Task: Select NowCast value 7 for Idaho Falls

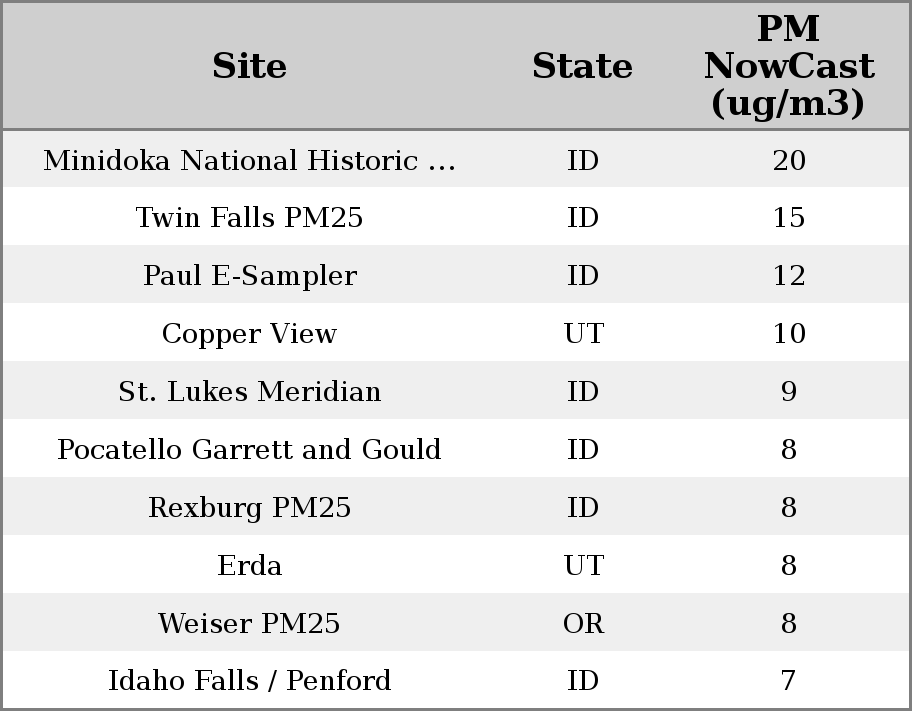Action: (x=788, y=681)
